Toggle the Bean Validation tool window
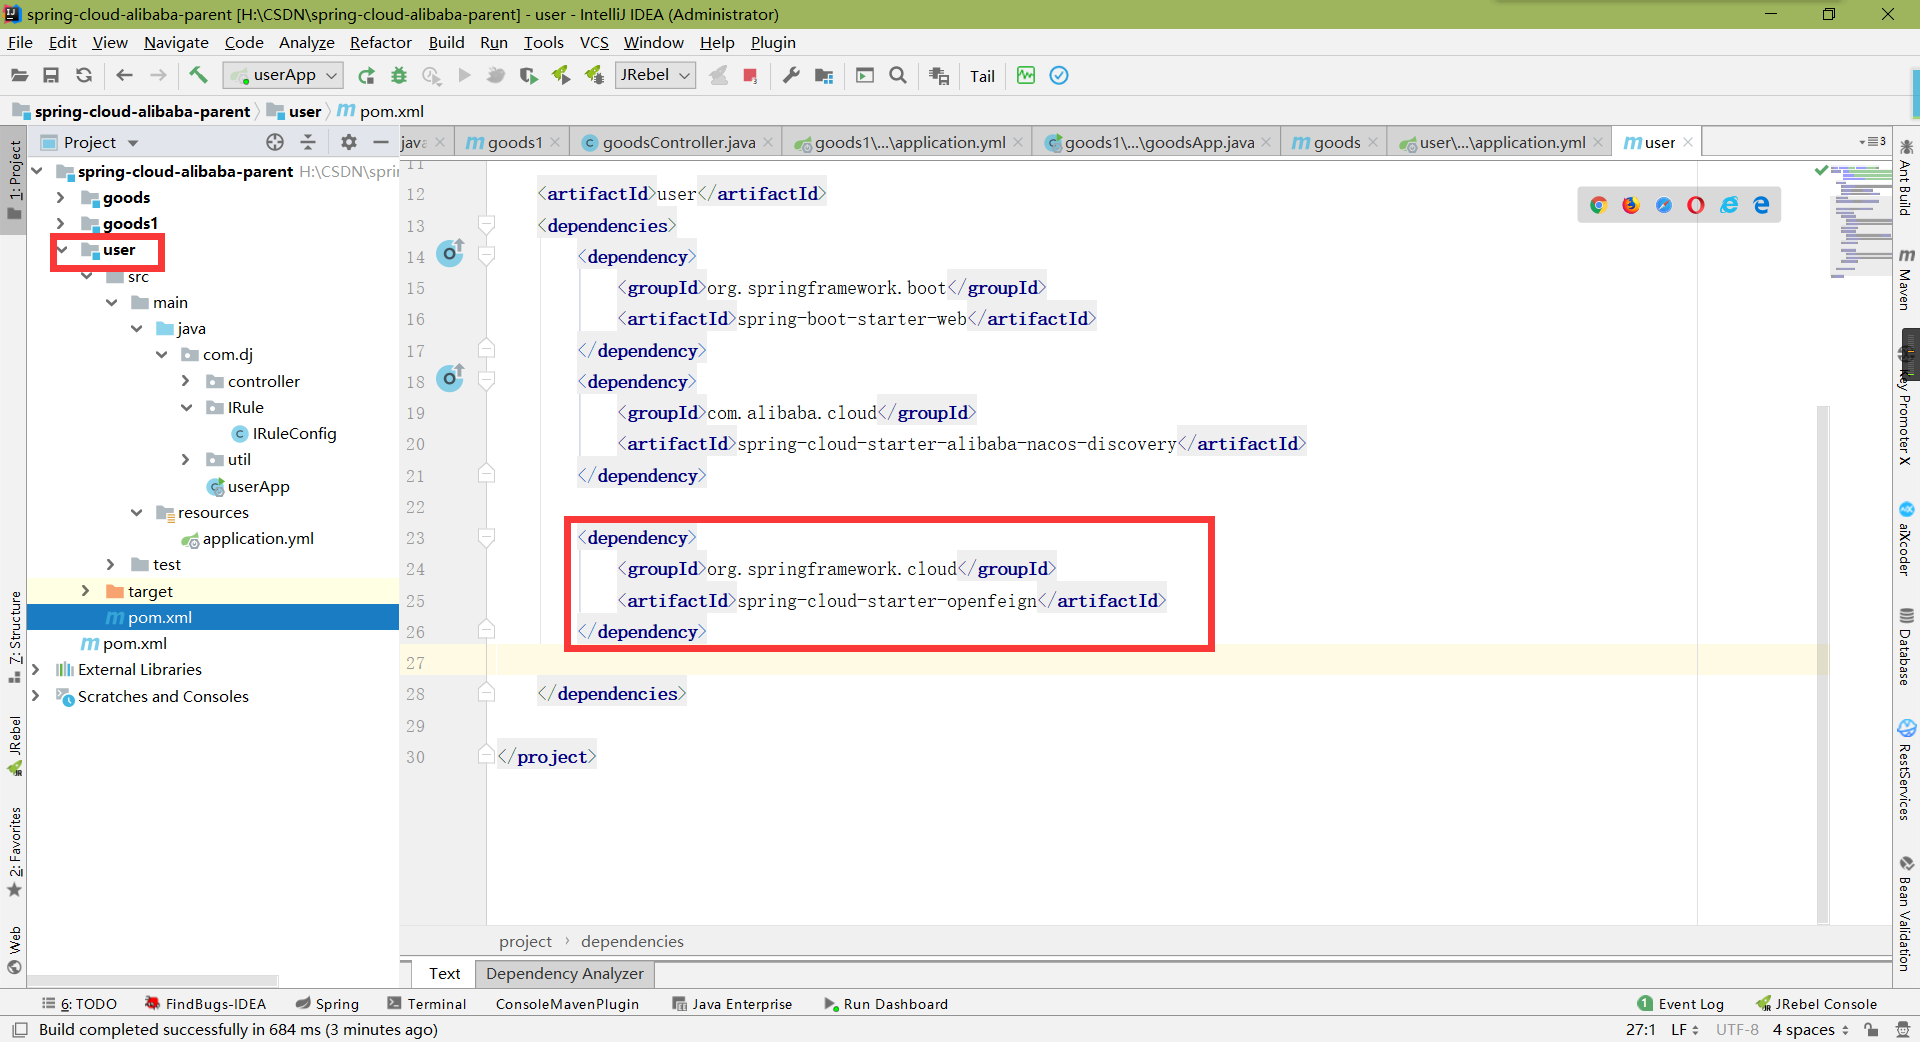This screenshot has width=1920, height=1042. pos(1906,913)
